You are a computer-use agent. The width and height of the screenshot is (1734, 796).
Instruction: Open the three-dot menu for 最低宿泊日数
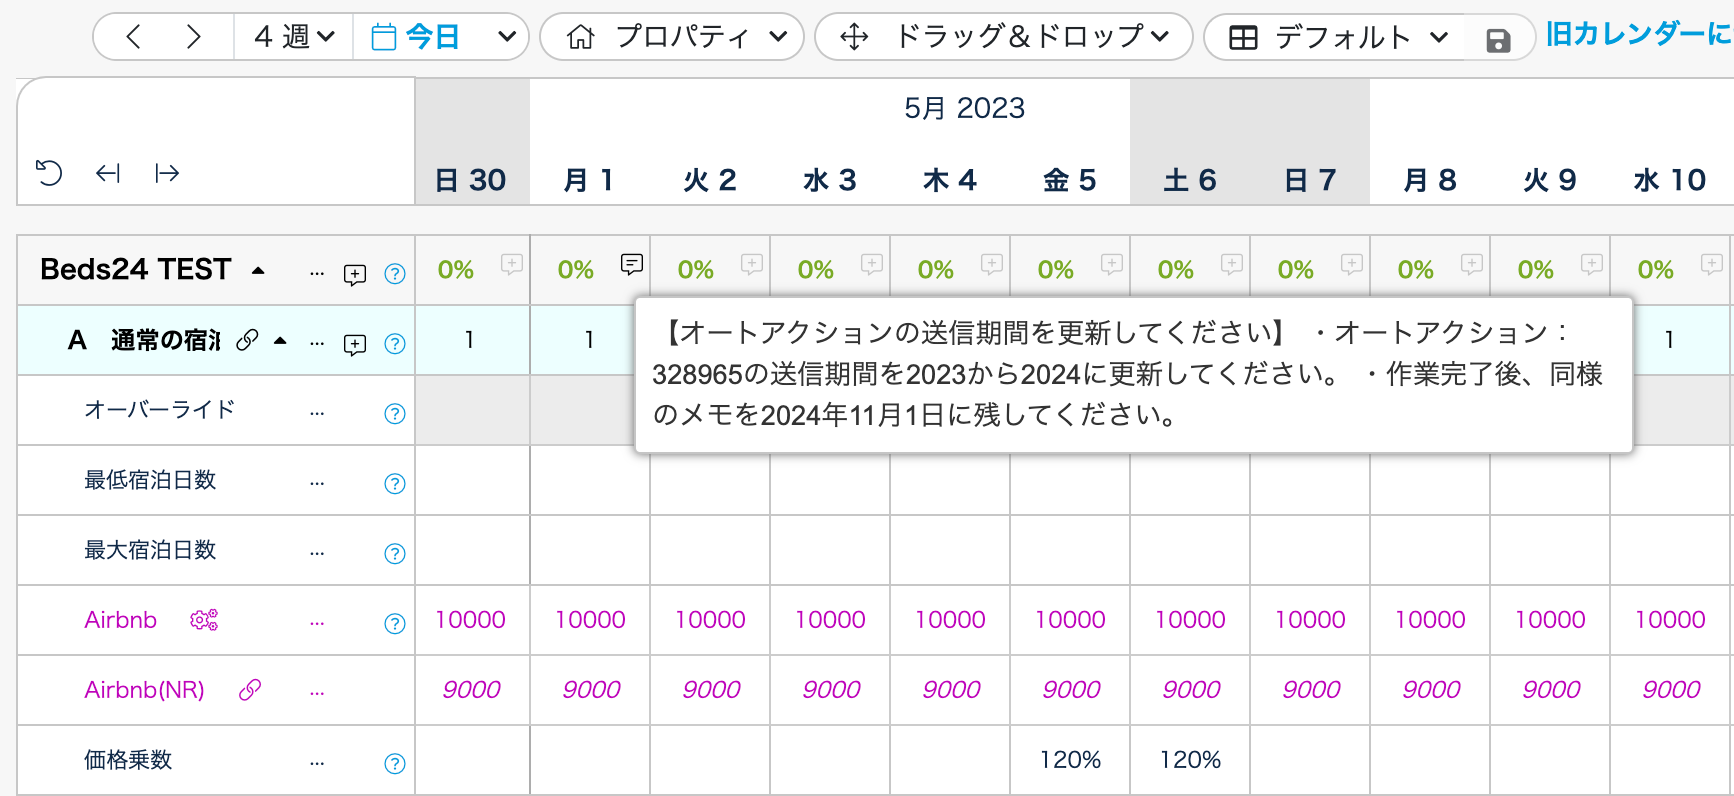[x=317, y=483]
